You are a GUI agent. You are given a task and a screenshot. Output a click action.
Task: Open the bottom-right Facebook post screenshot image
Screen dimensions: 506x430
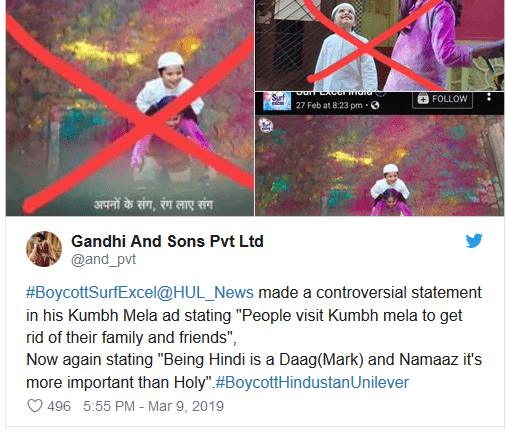click(x=380, y=154)
